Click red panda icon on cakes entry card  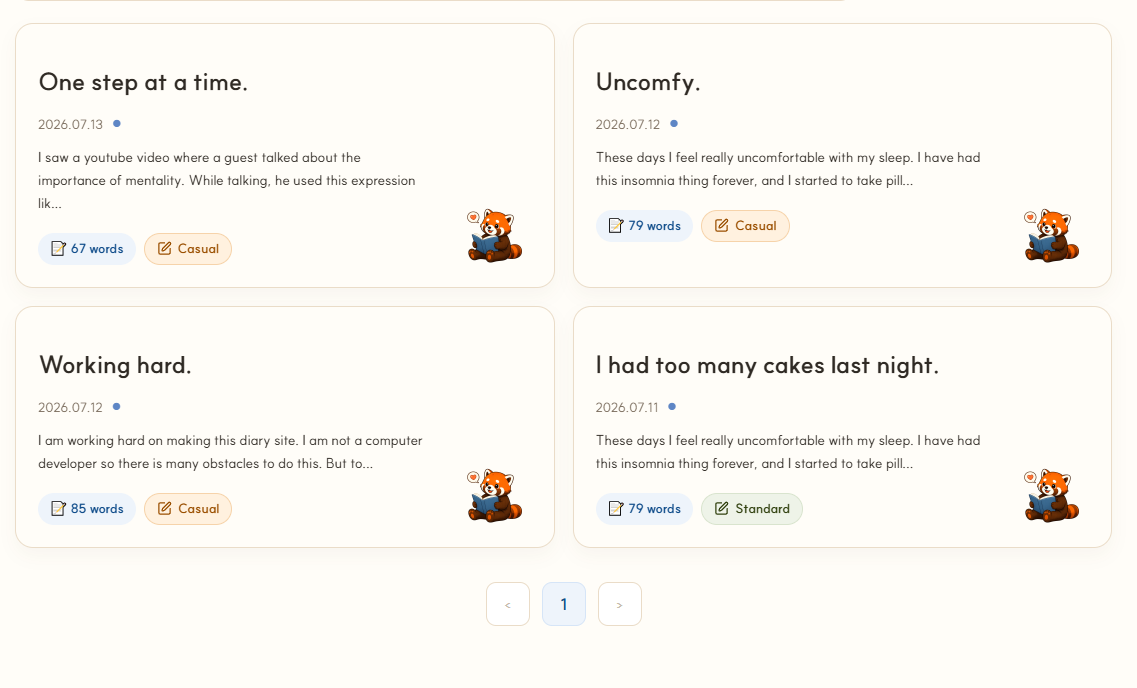1051,495
